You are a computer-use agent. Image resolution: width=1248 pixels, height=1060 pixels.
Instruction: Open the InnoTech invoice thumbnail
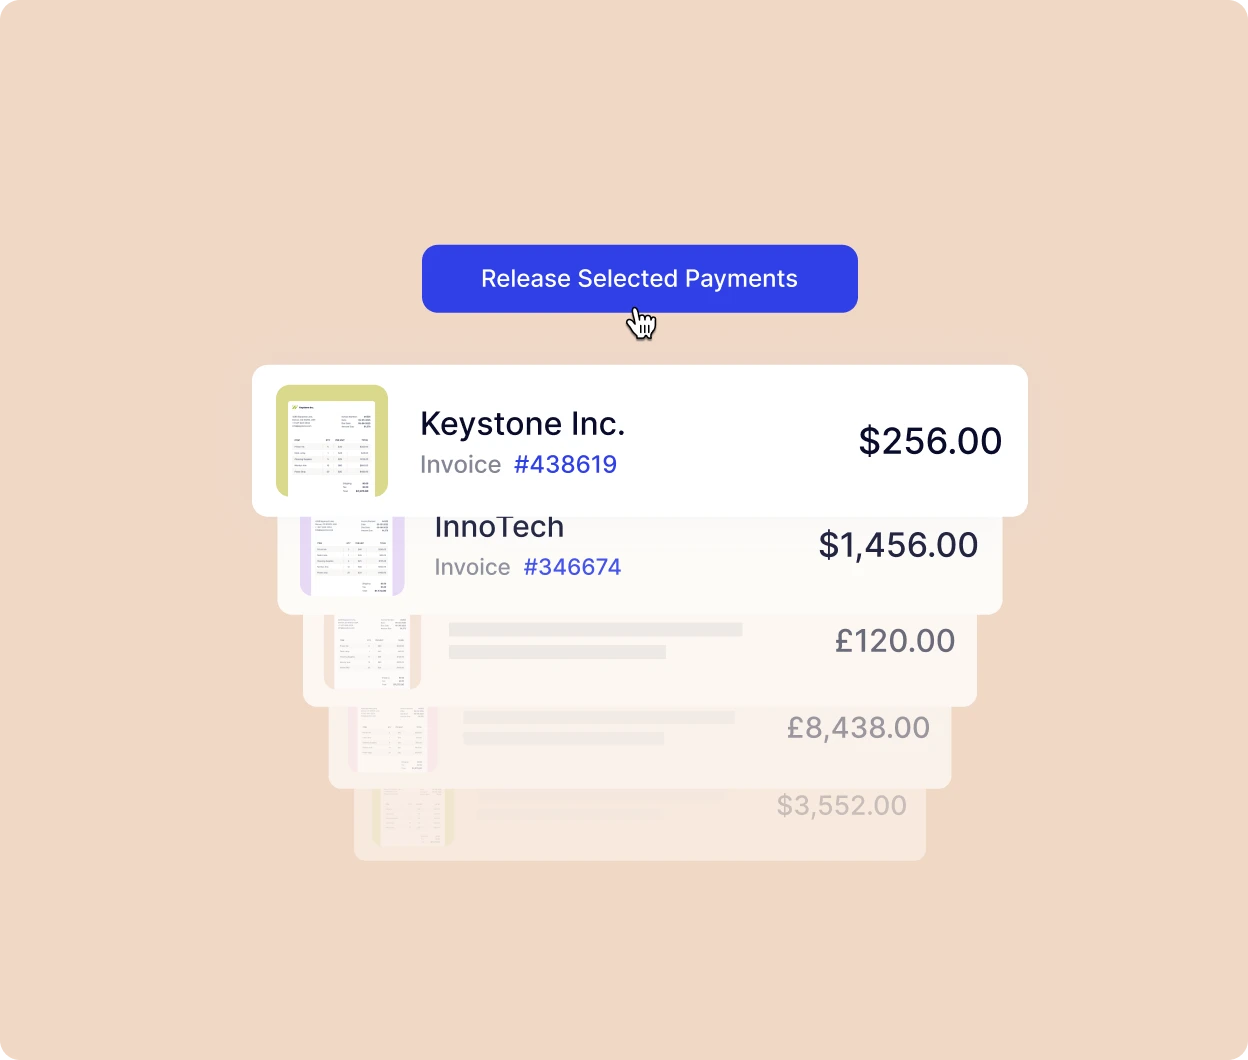pos(352,556)
